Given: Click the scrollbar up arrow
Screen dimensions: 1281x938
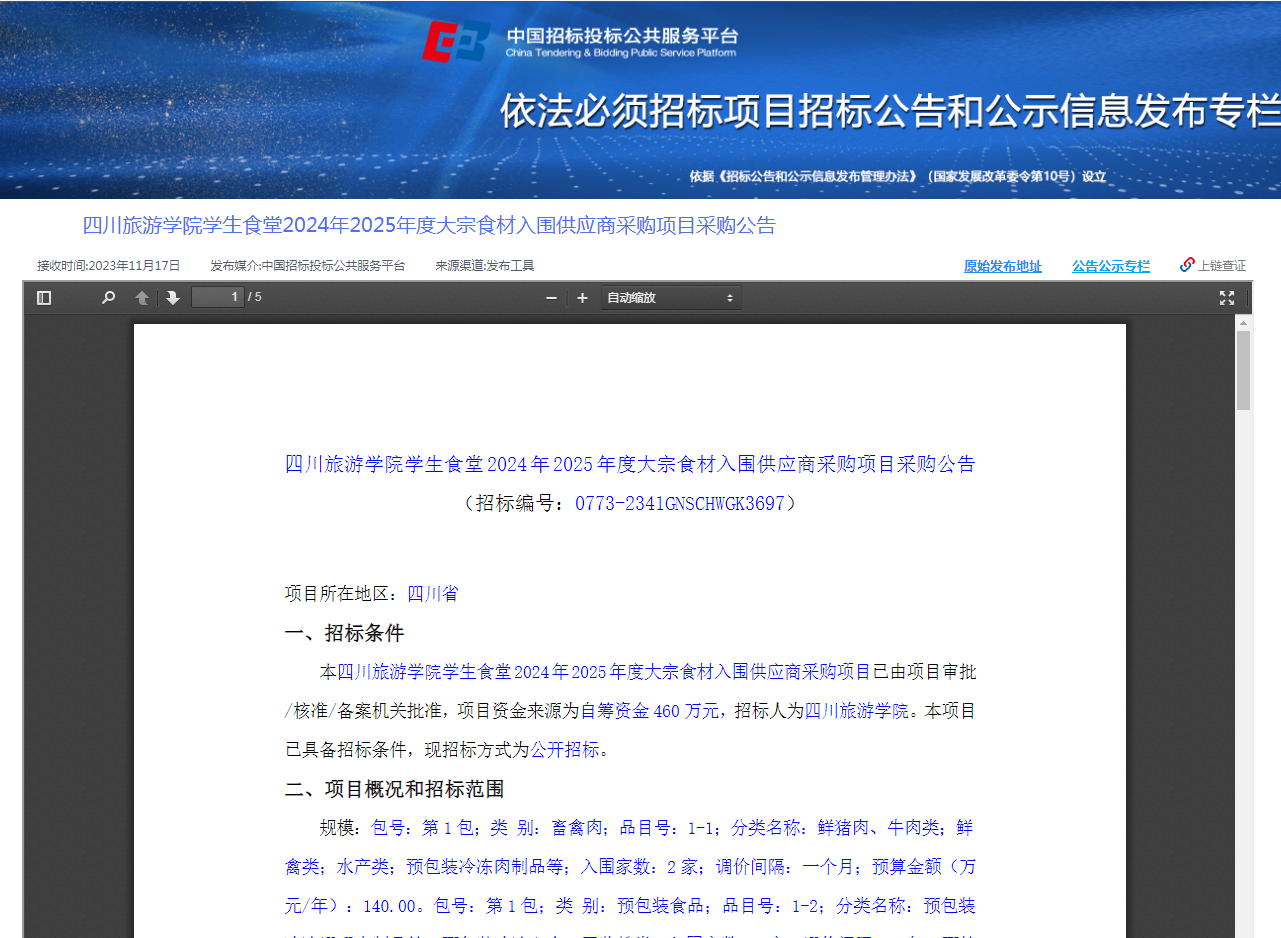Looking at the screenshot, I should [1244, 323].
